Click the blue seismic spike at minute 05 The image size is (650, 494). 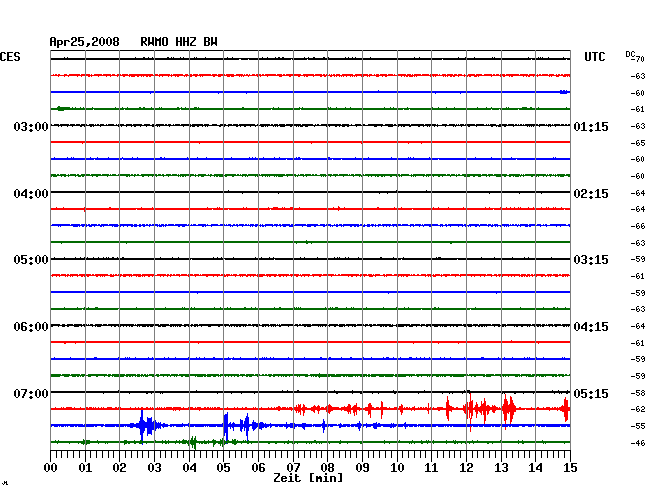(226, 426)
